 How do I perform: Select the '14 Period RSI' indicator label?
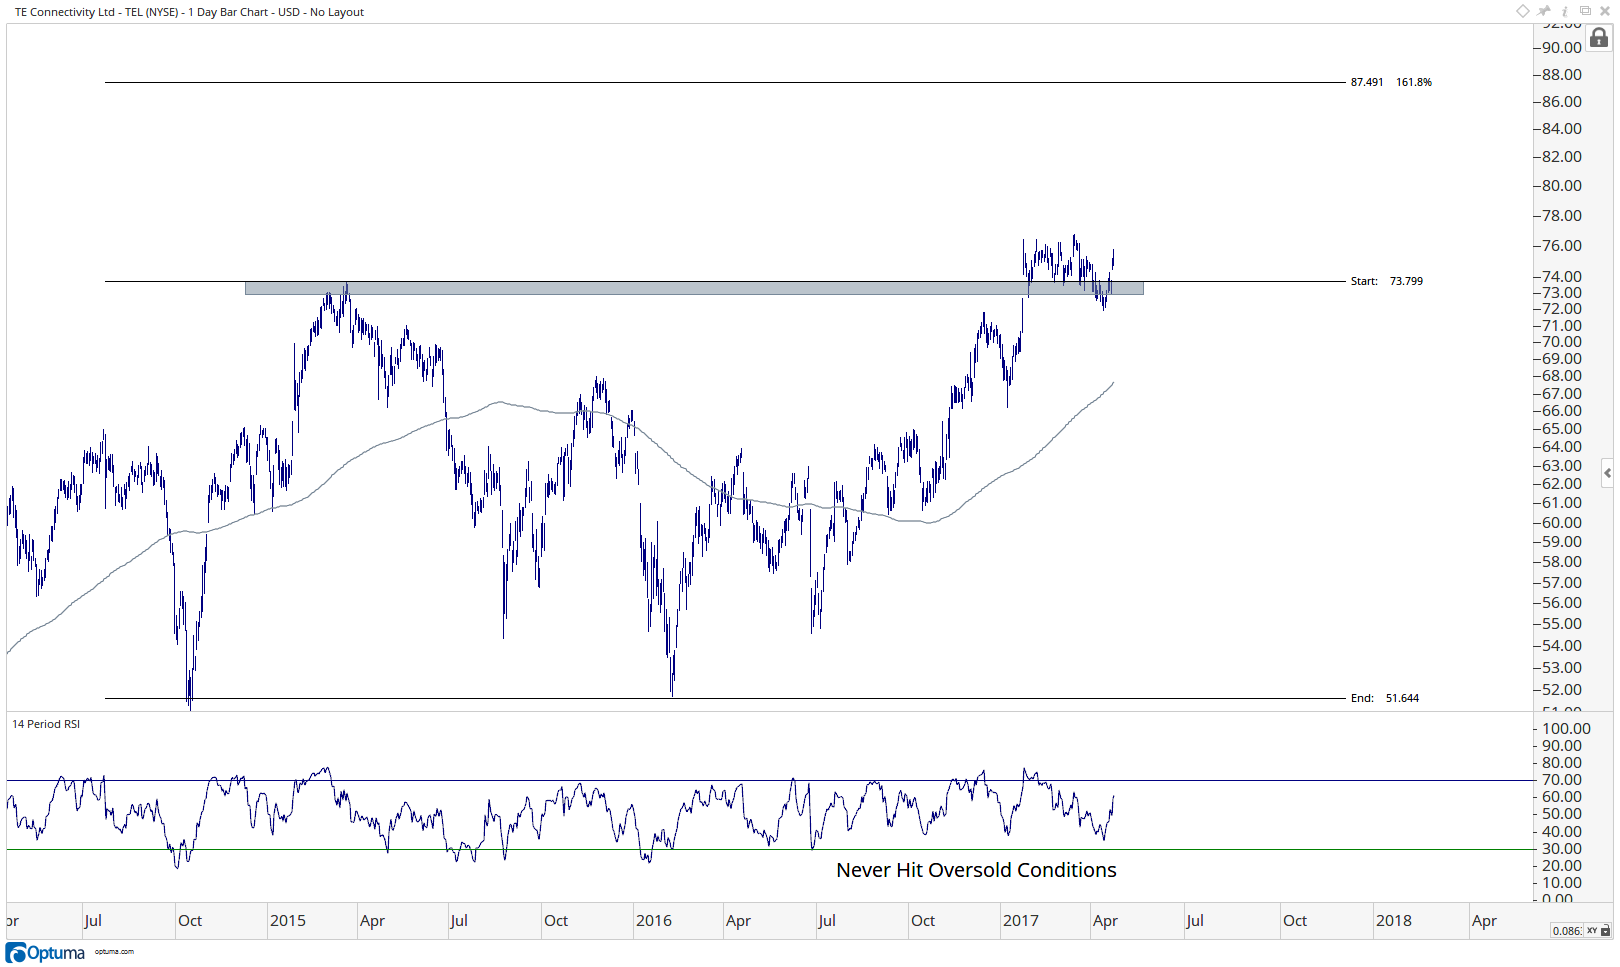[x=46, y=724]
